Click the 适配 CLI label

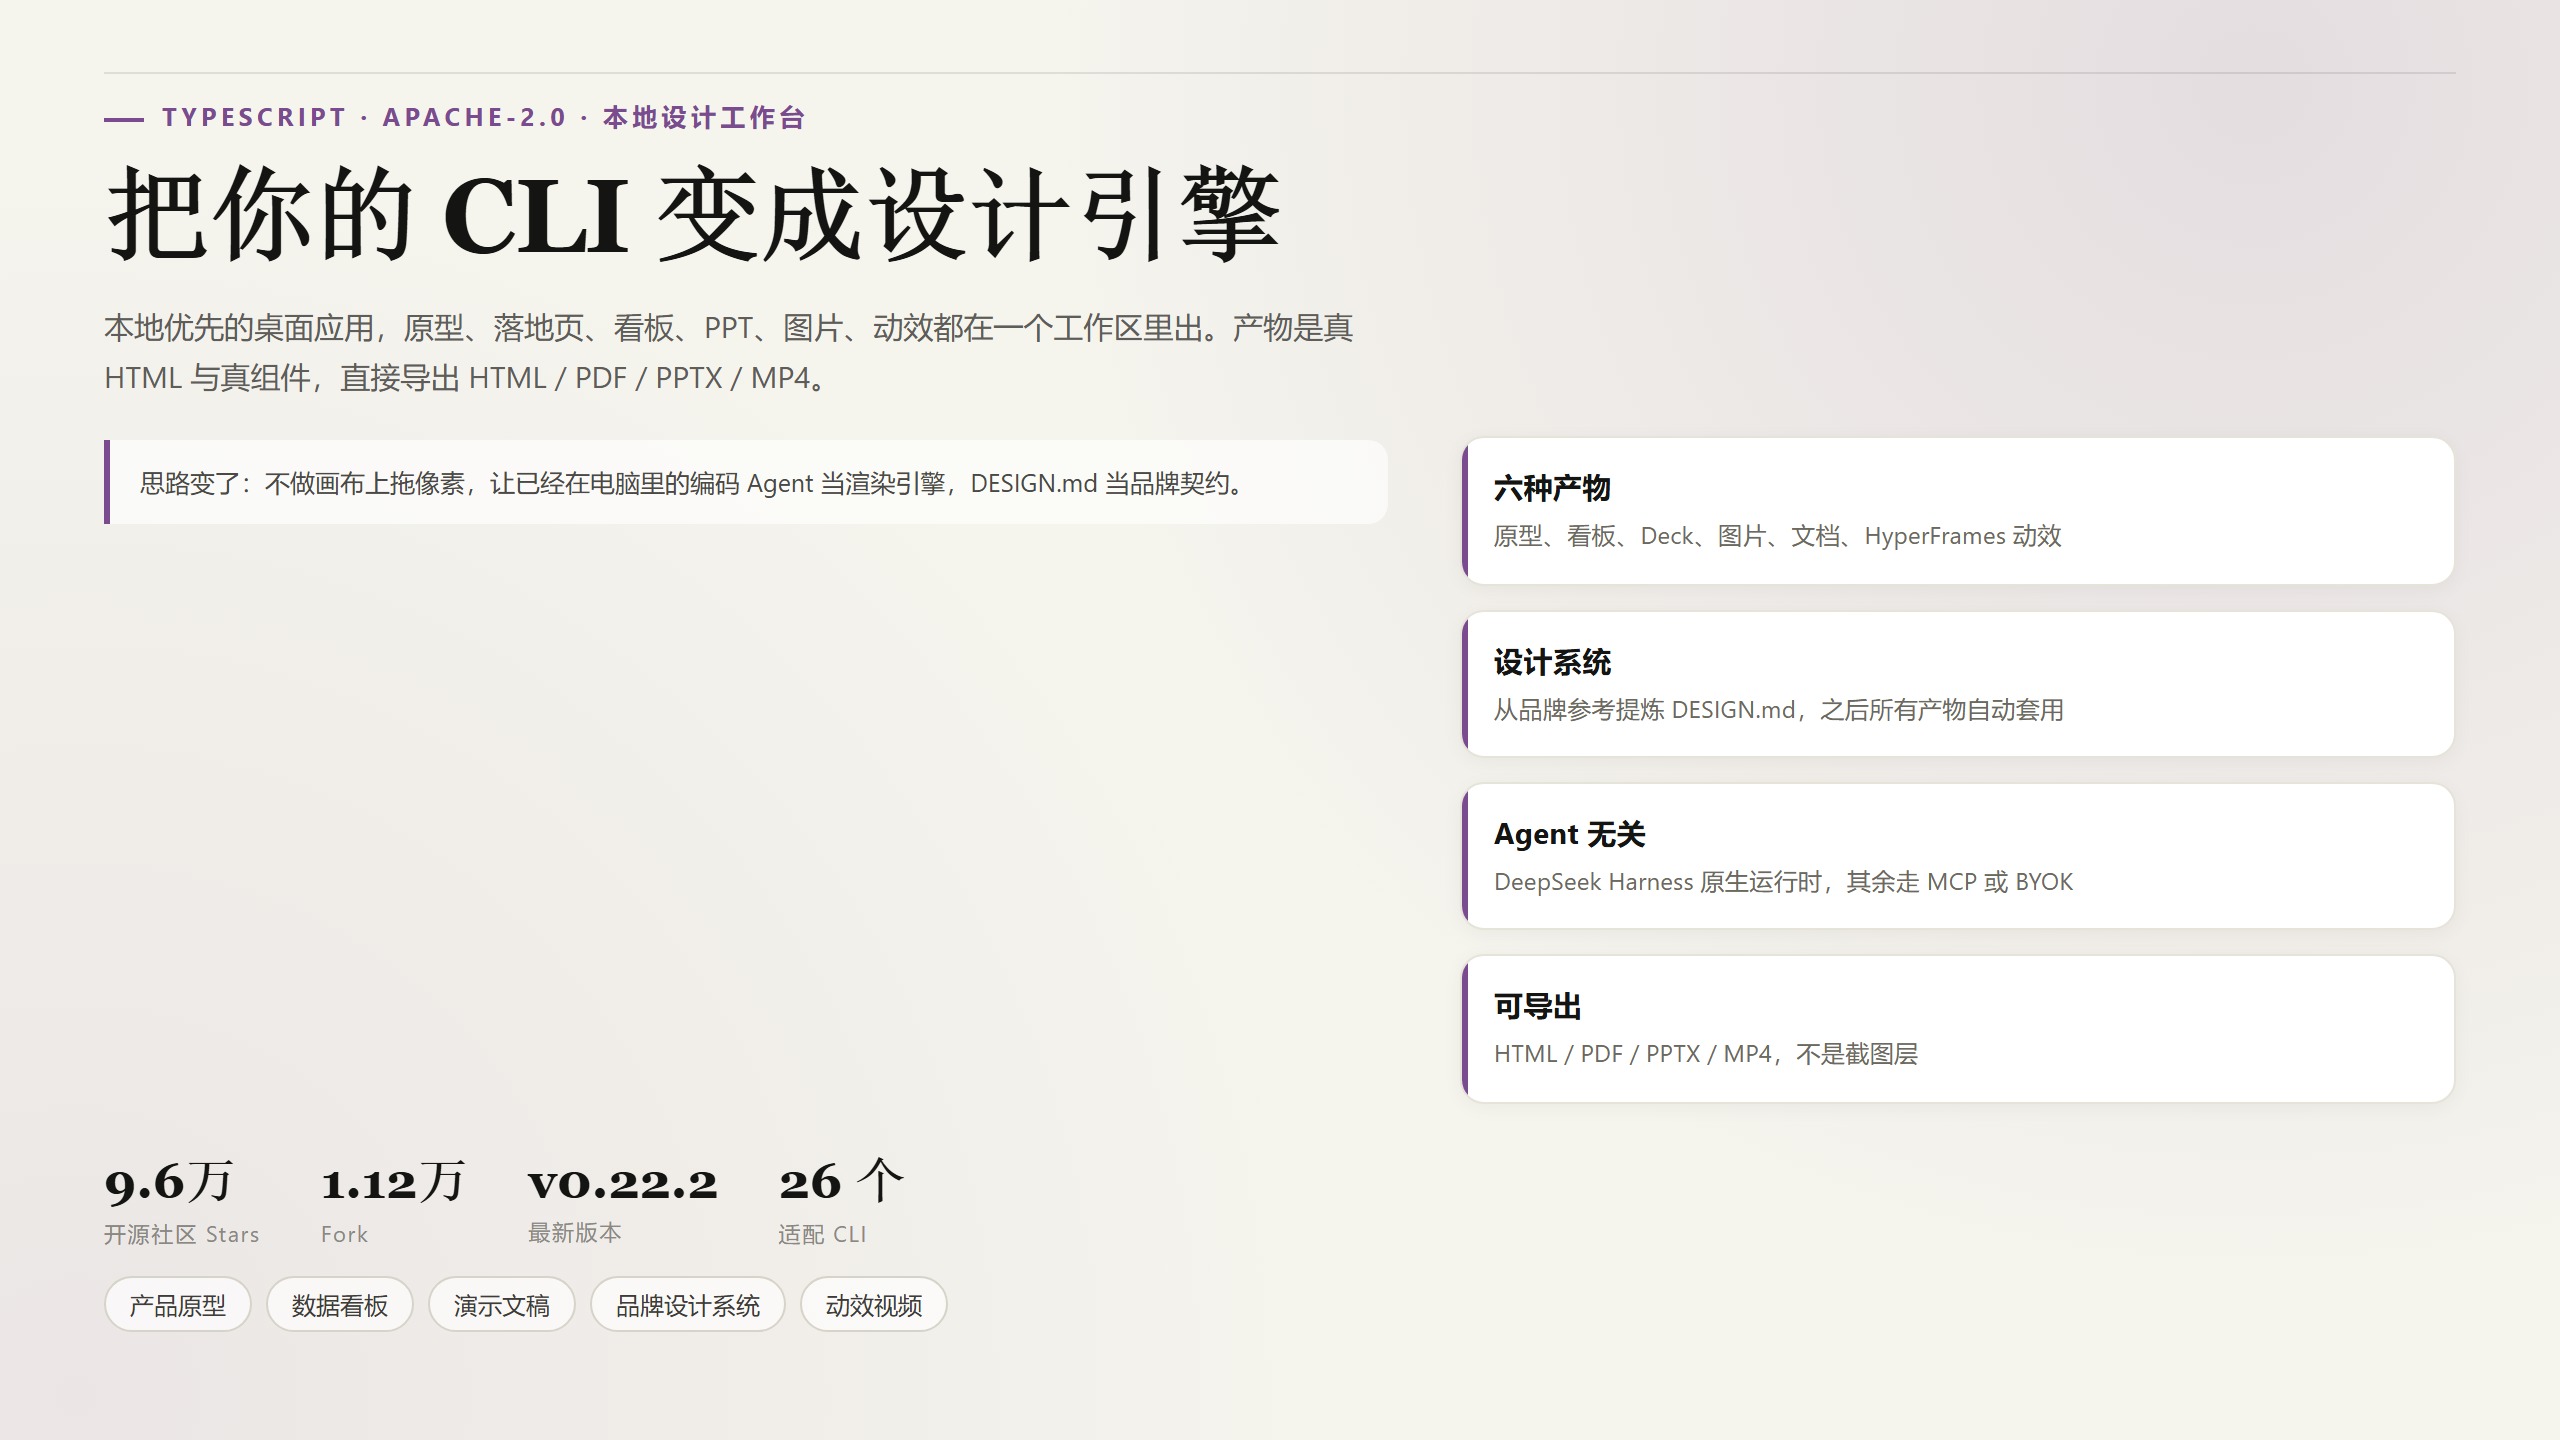click(822, 1235)
